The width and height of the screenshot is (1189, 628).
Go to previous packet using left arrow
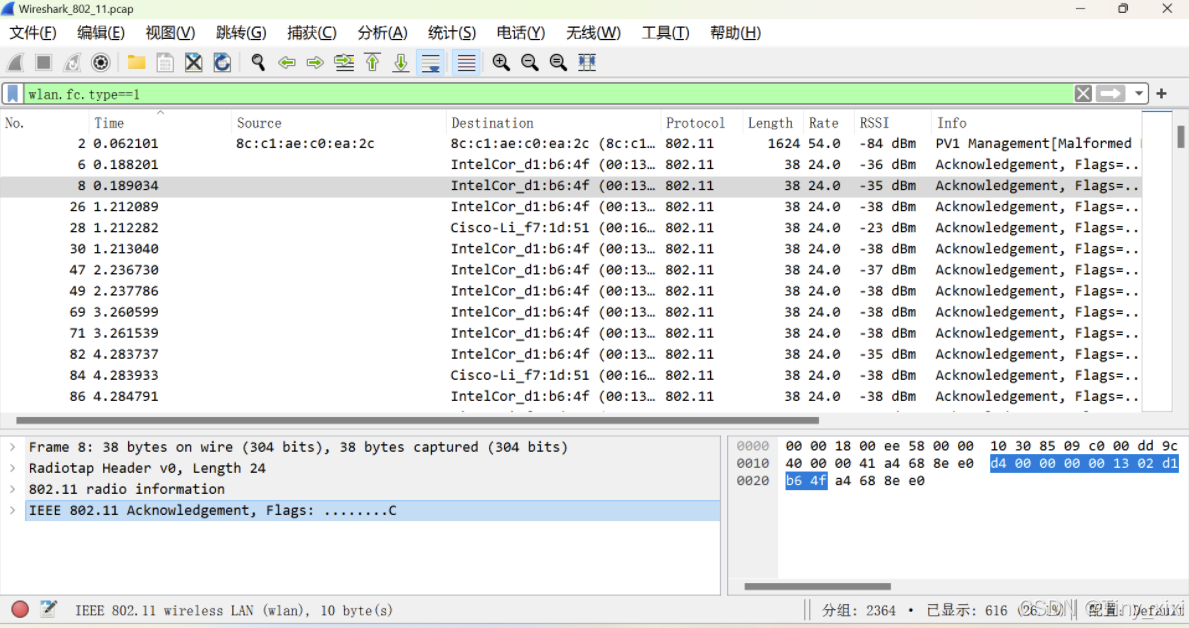(x=287, y=62)
